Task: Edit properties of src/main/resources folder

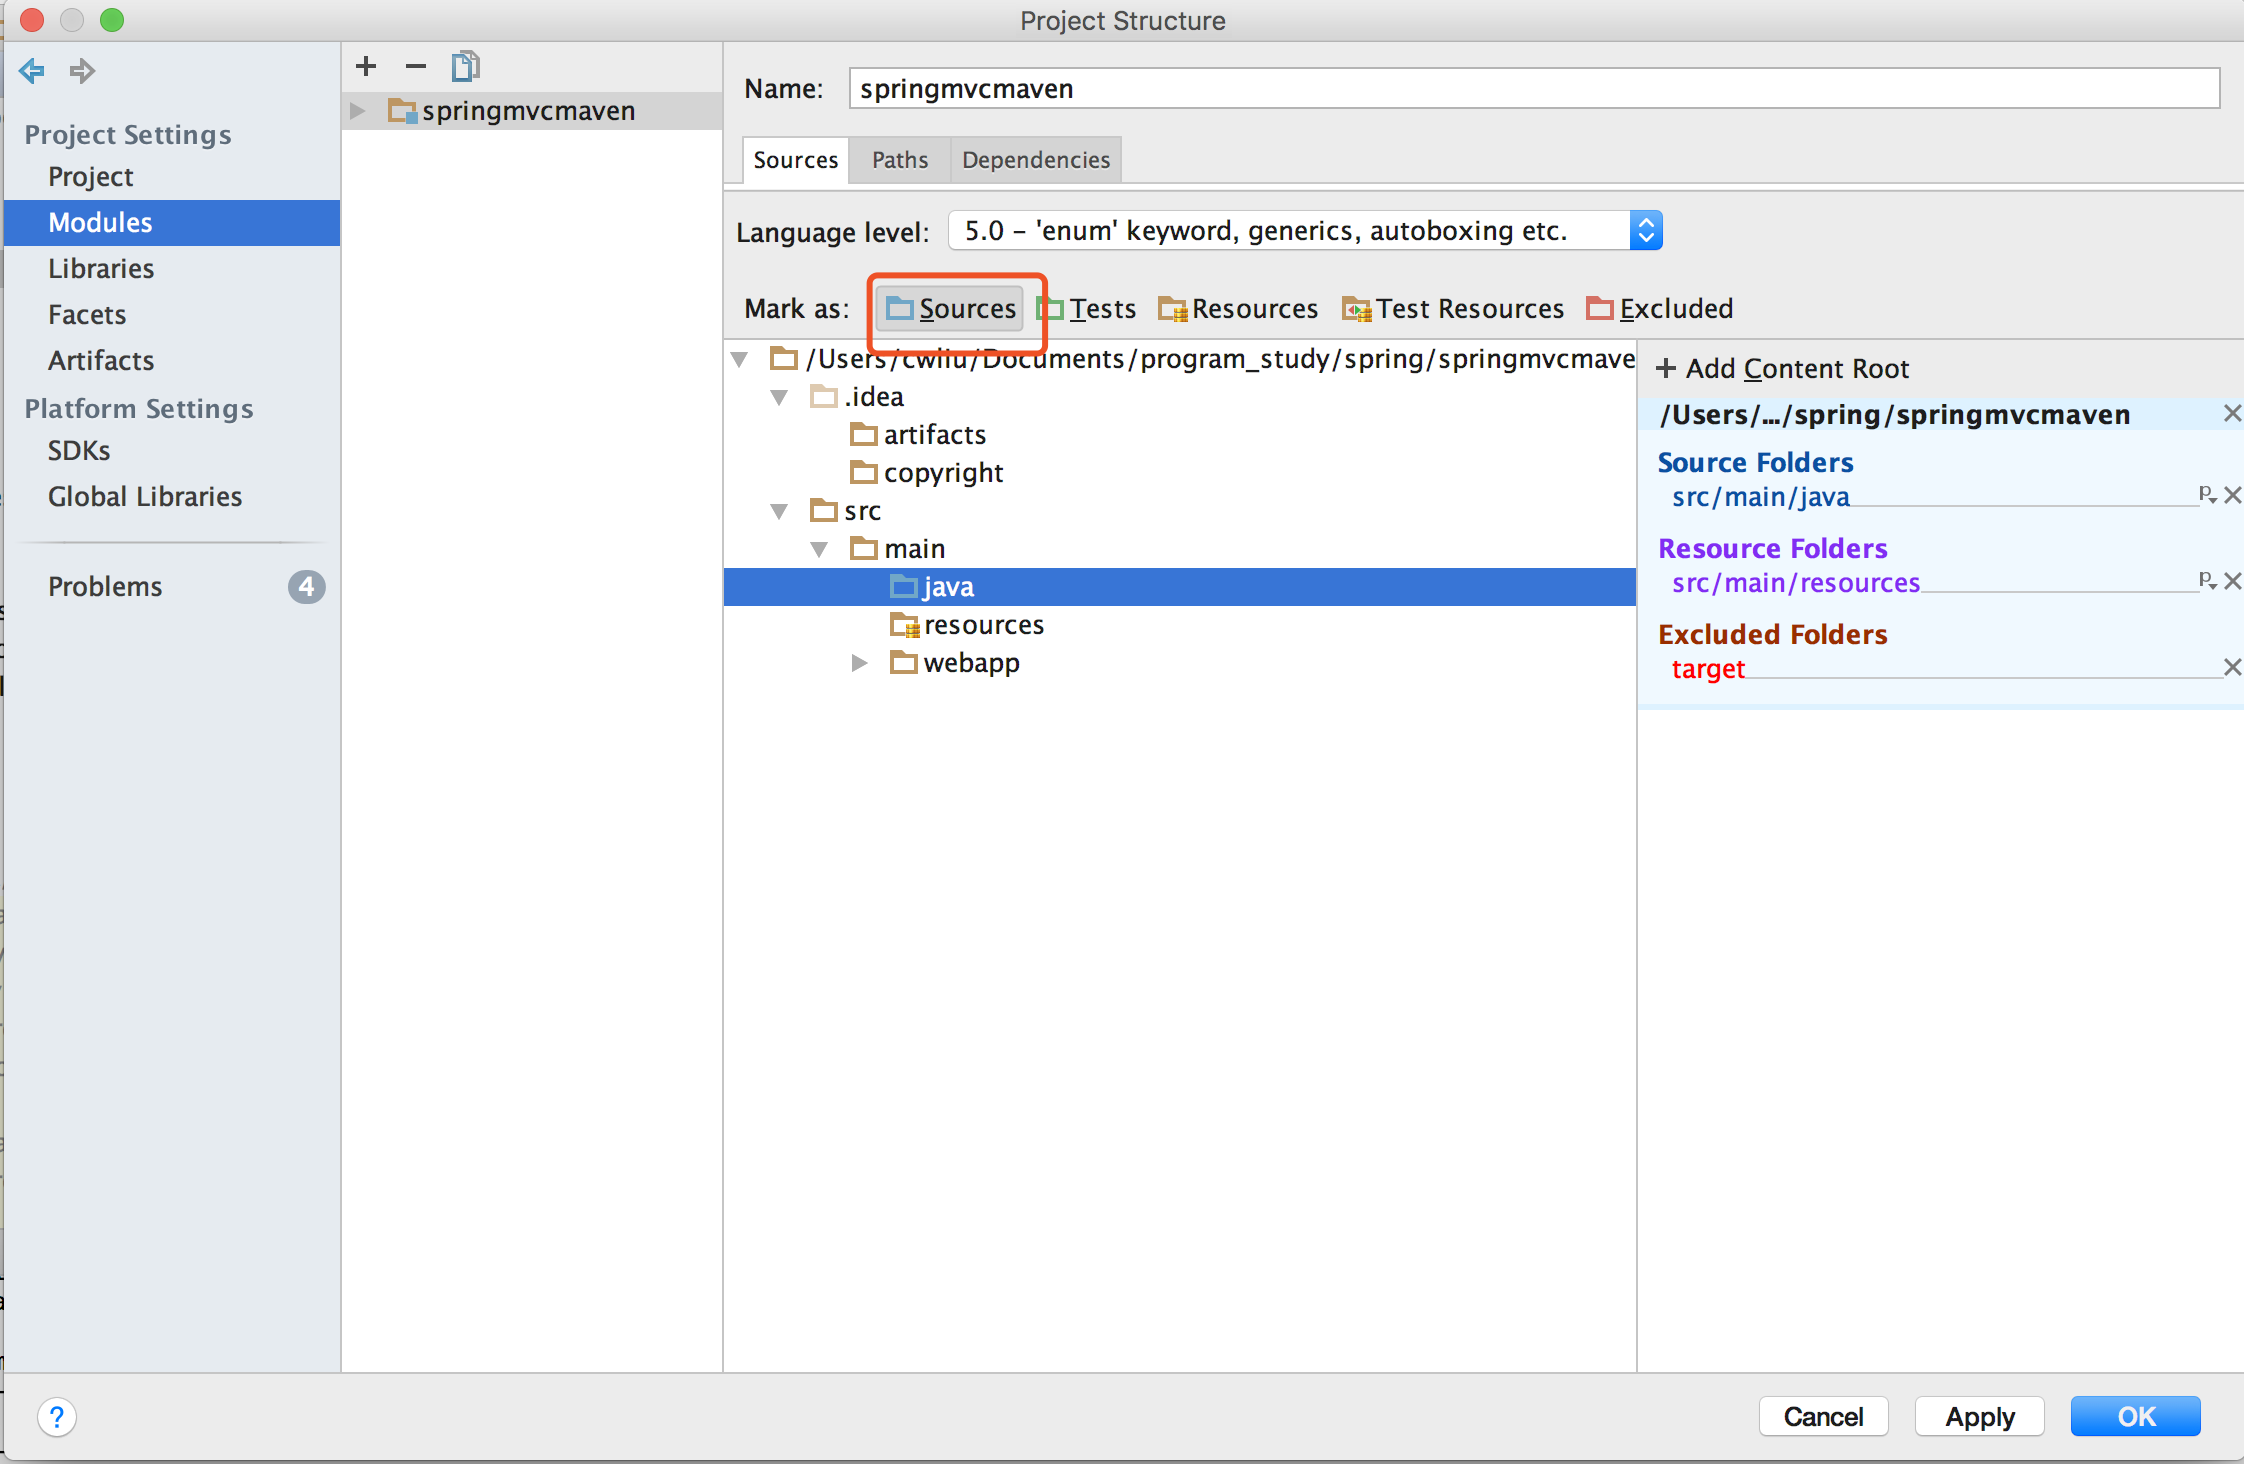Action: 2207,581
